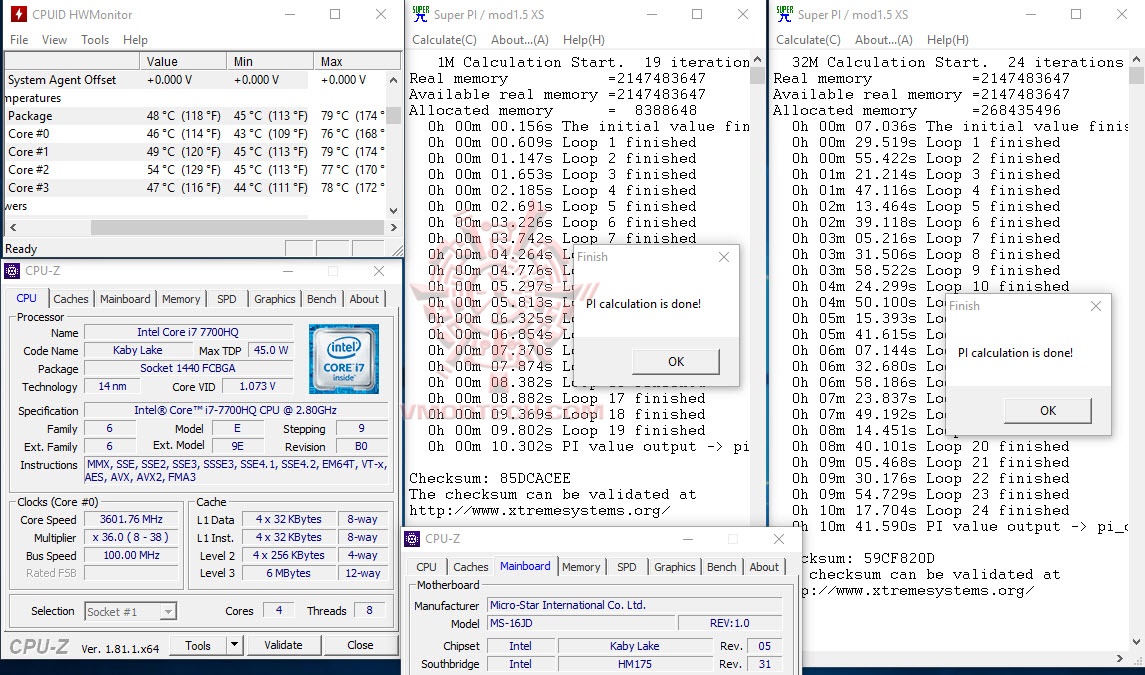Viewport: 1145px width, 675px height.
Task: Click the 1M checksum text 85DCACEE
Action: [535, 478]
